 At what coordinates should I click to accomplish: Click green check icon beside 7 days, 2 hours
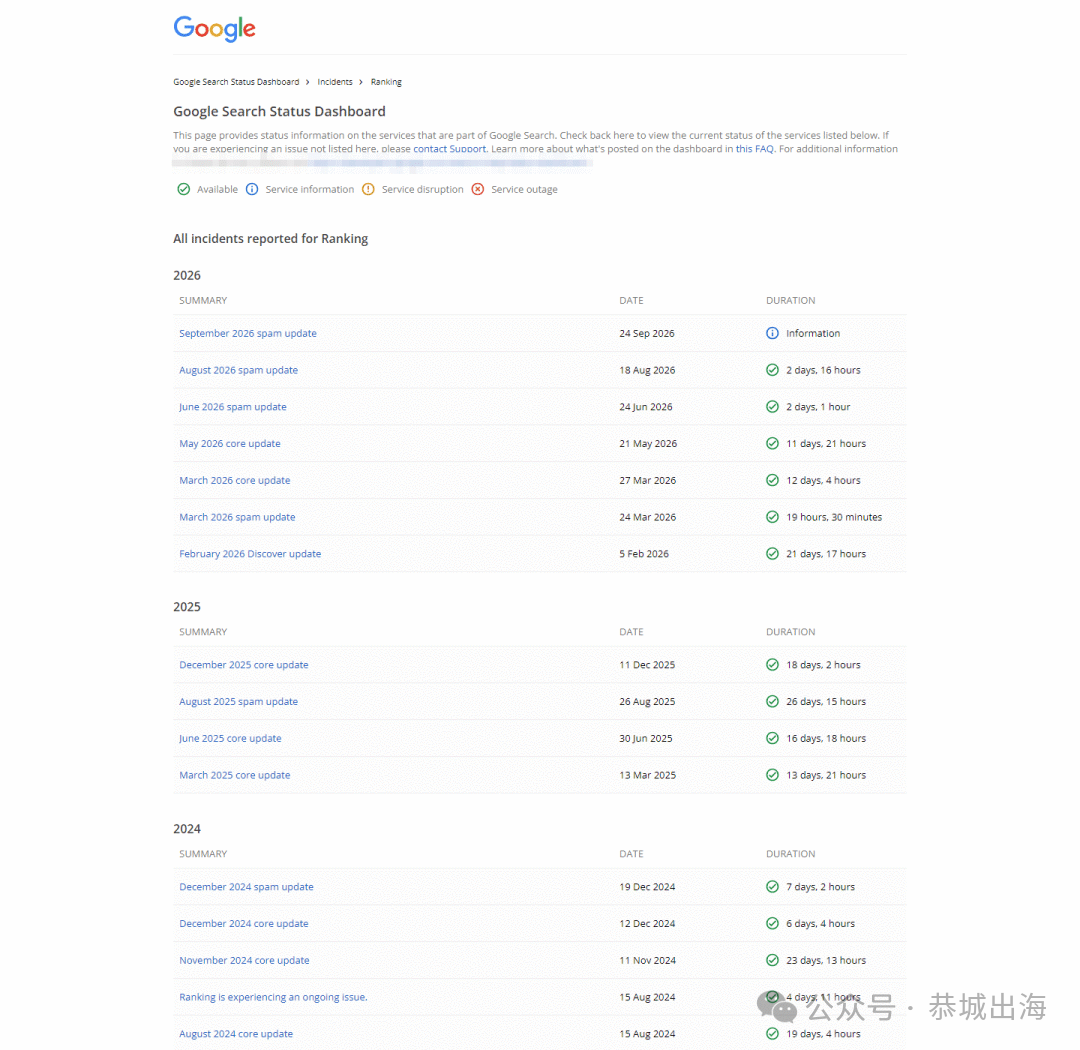pyautogui.click(x=773, y=887)
